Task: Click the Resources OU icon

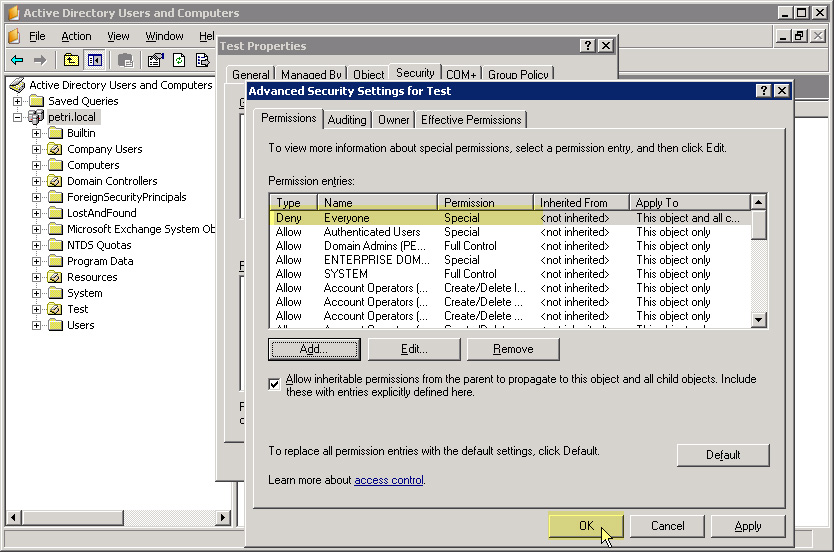Action: click(x=55, y=277)
